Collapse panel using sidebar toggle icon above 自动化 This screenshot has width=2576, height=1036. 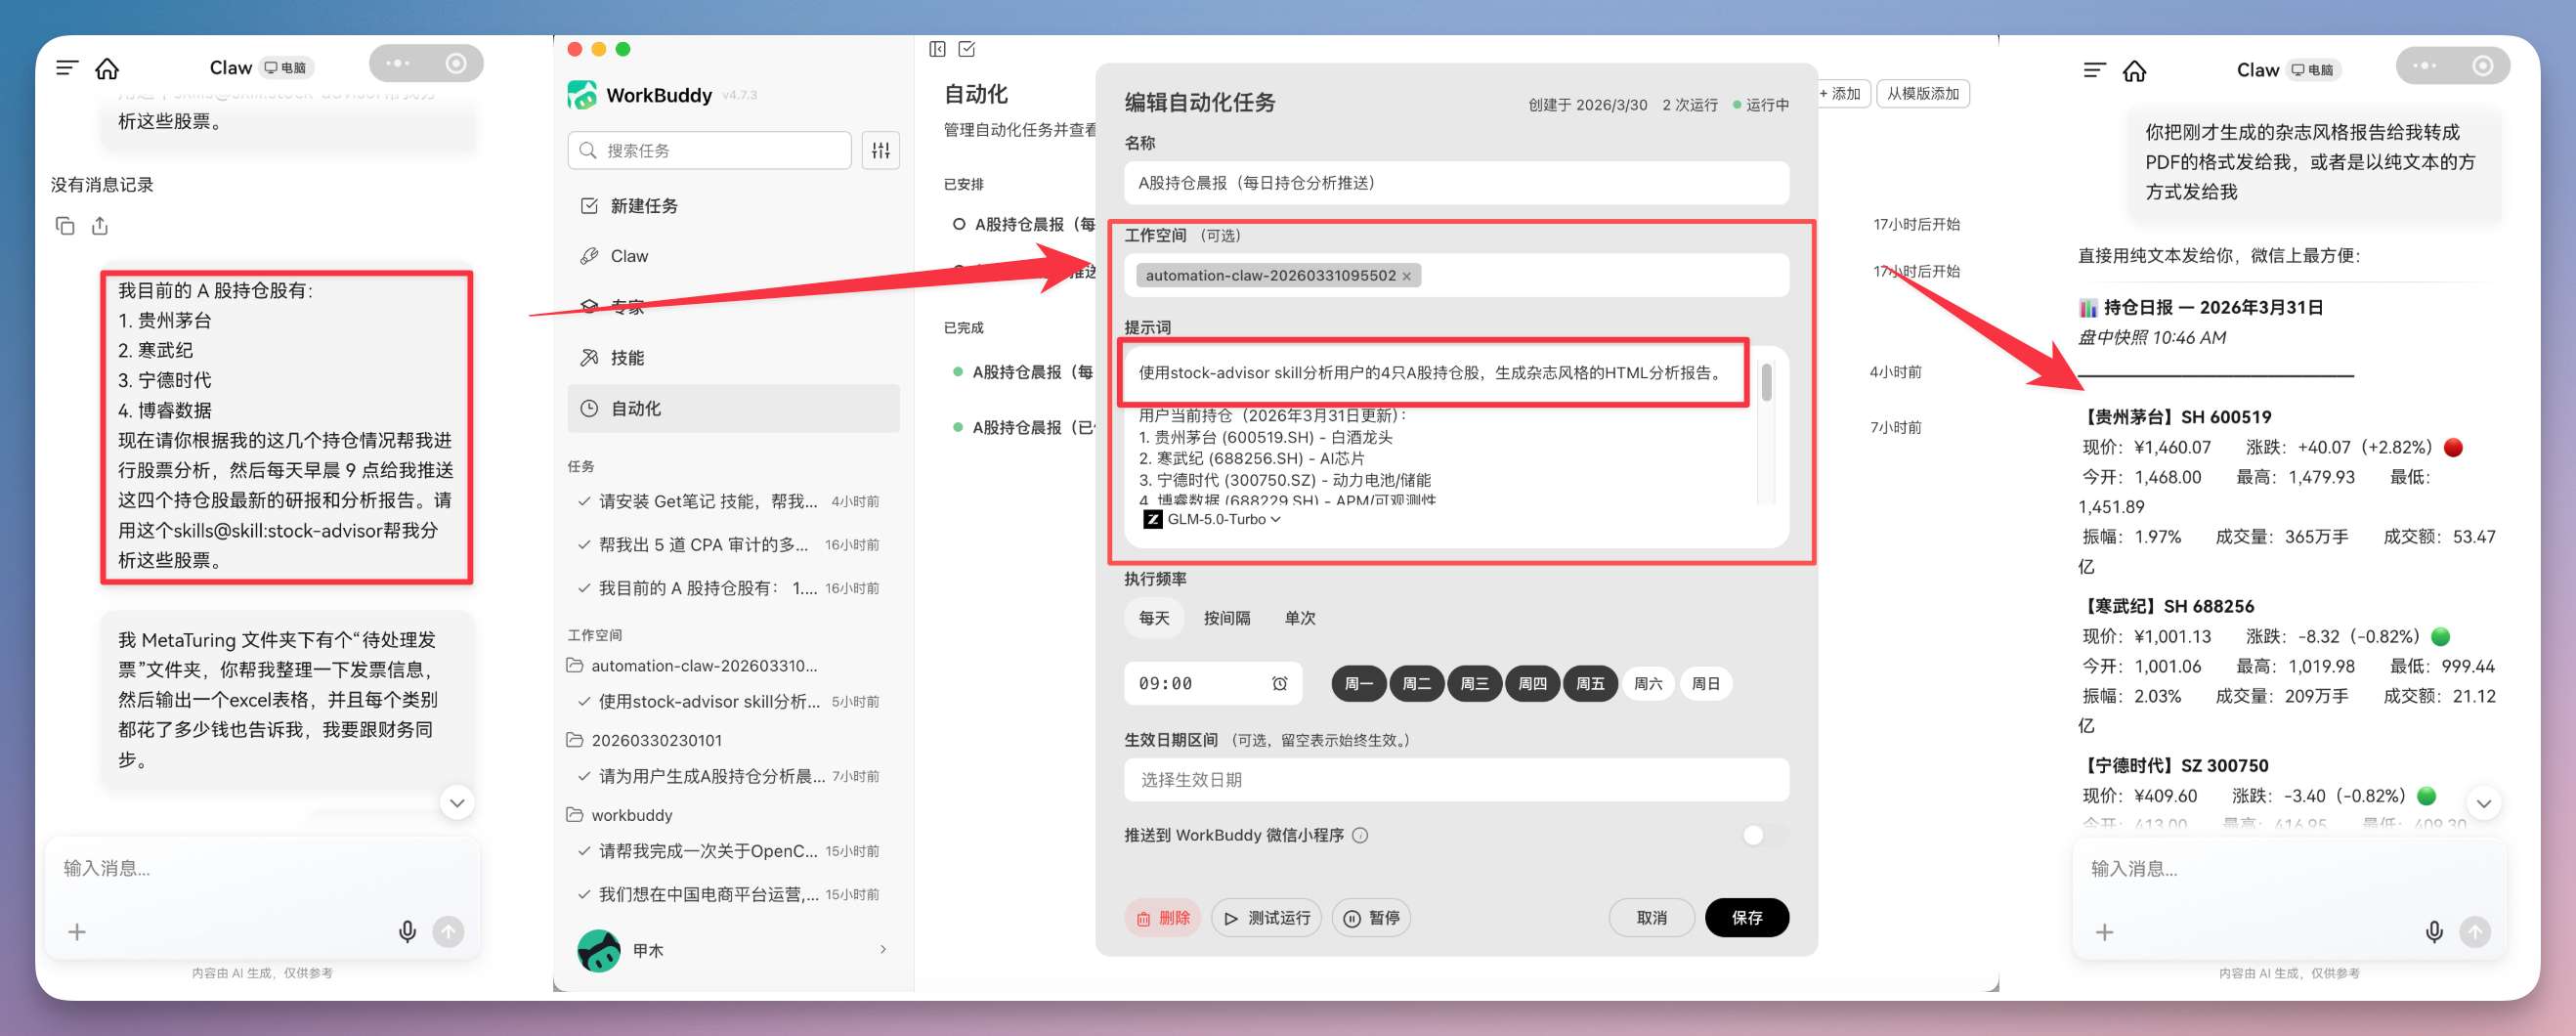pyautogui.click(x=937, y=48)
